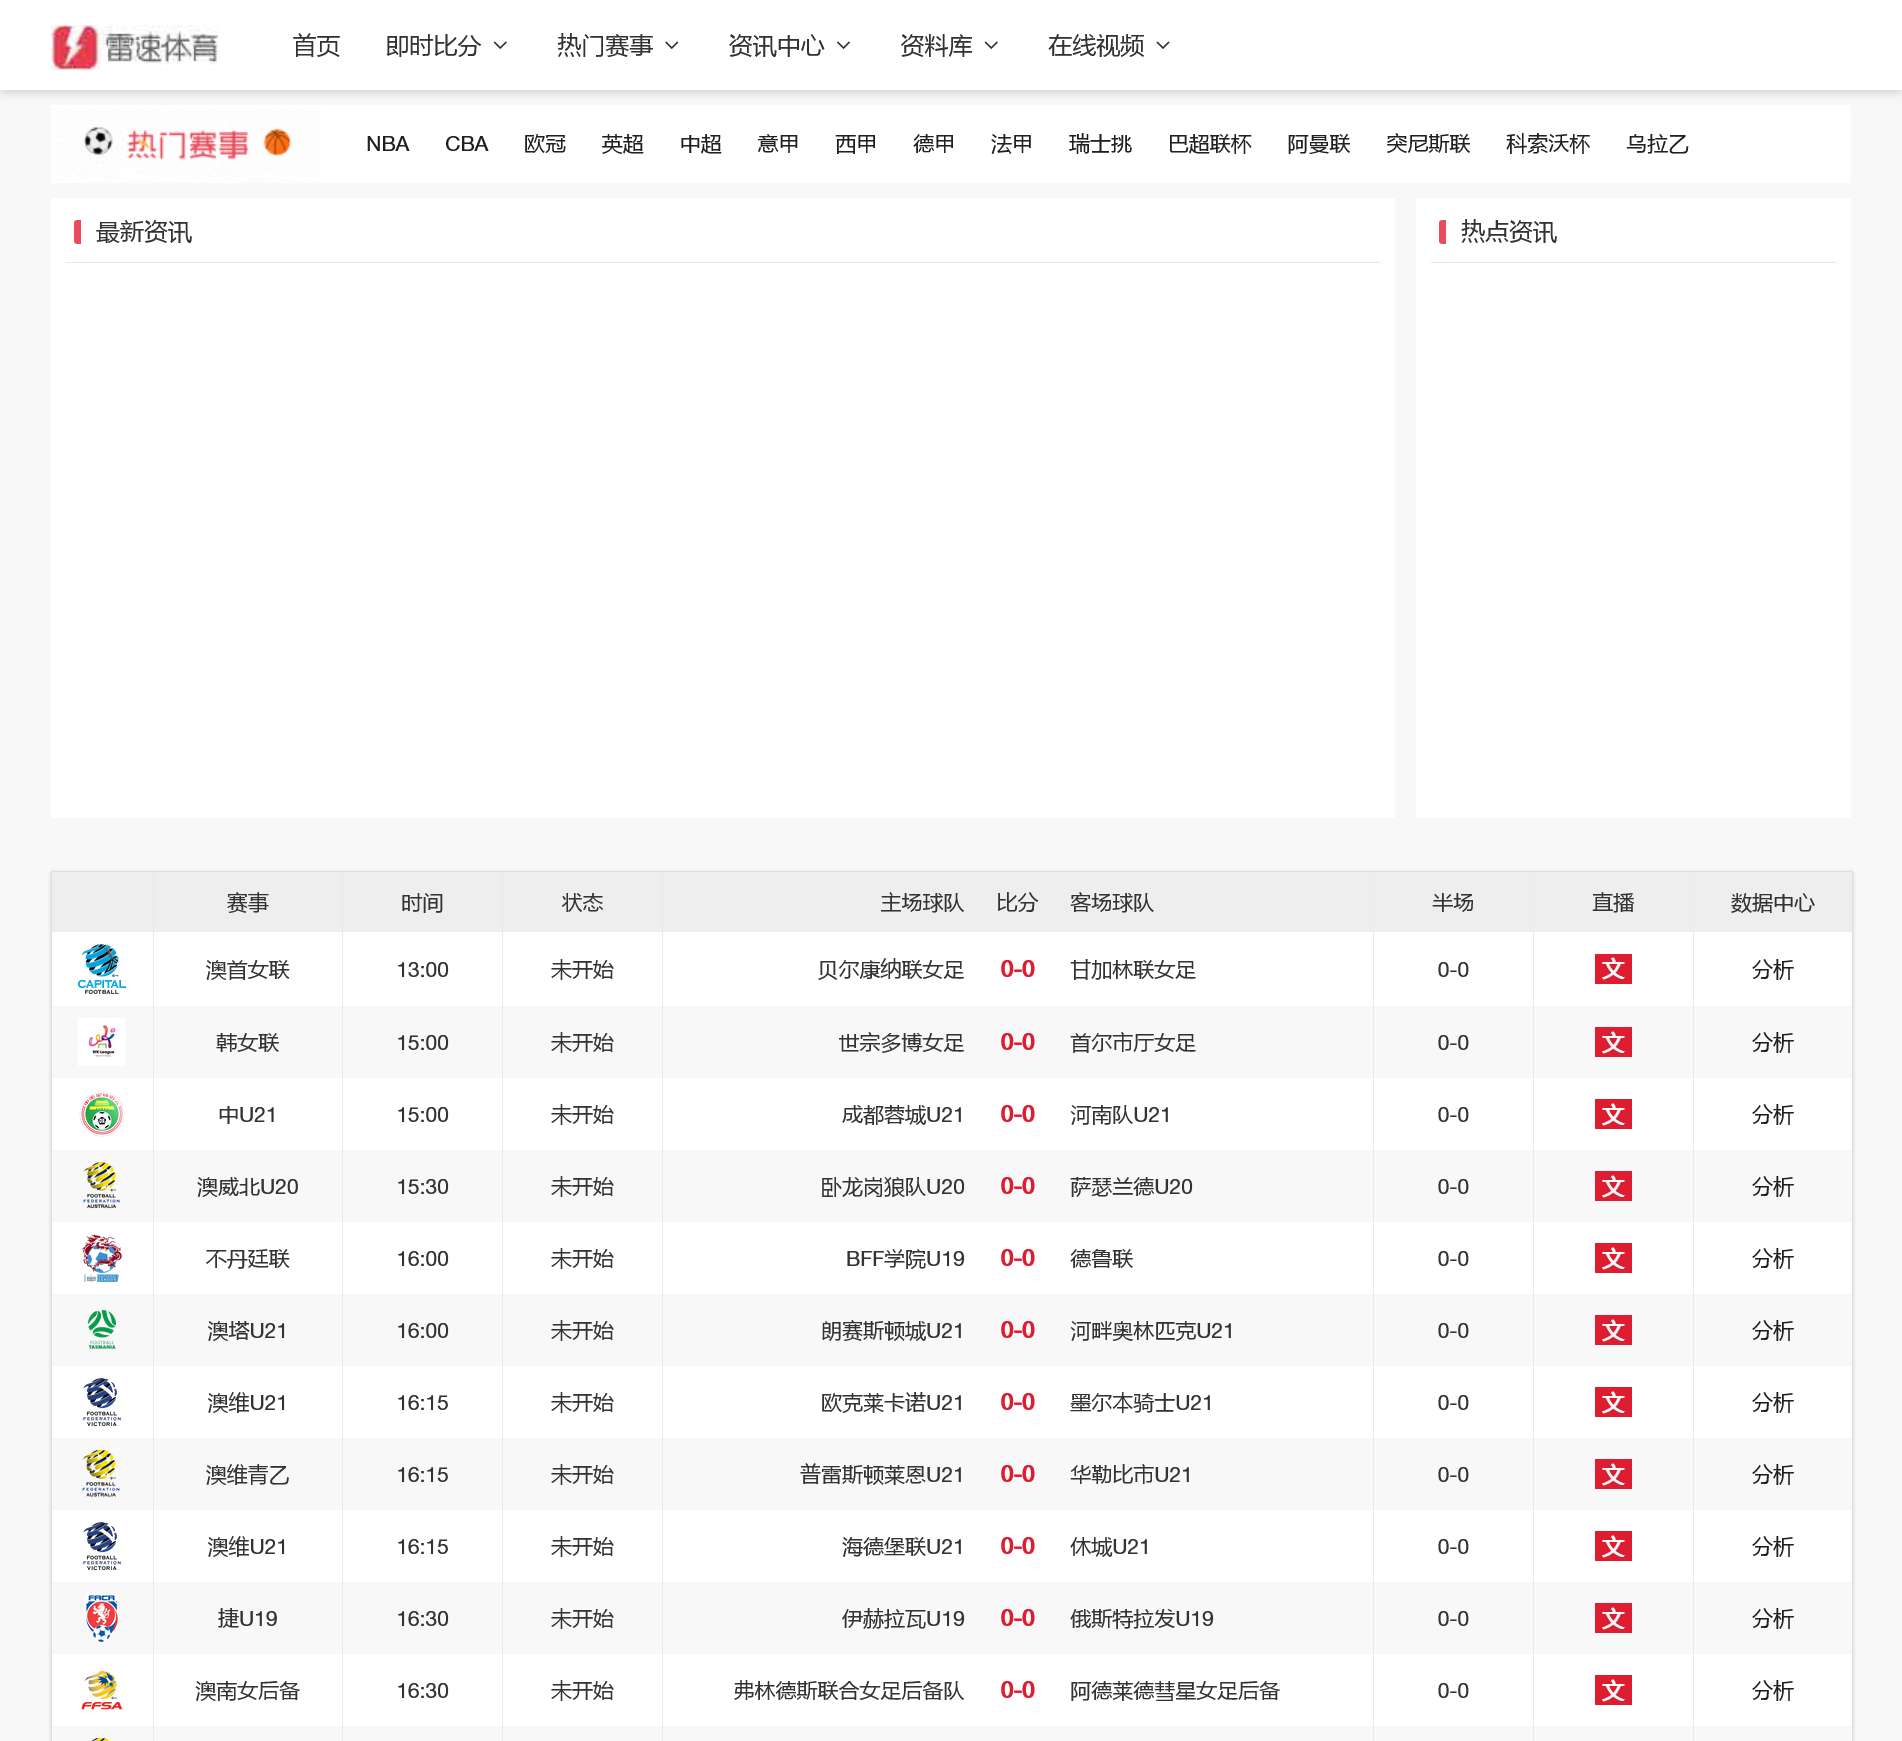Click the 韩女联 league logo icon
The width and height of the screenshot is (1902, 1741).
101,1042
